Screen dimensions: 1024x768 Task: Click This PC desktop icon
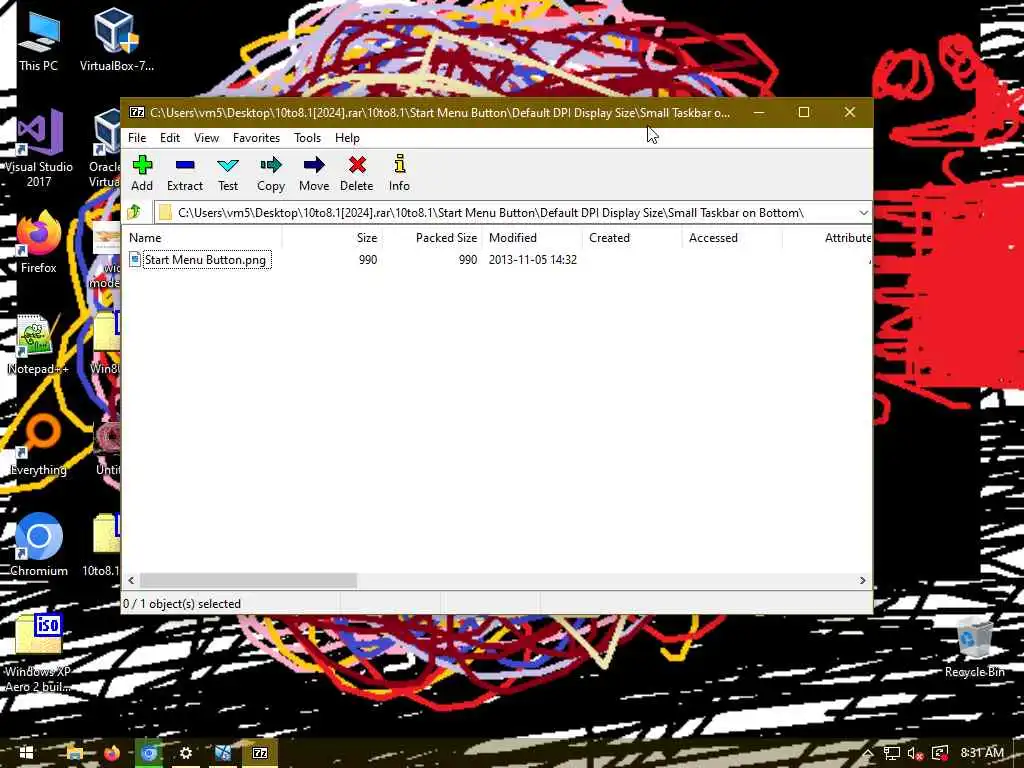[39, 41]
